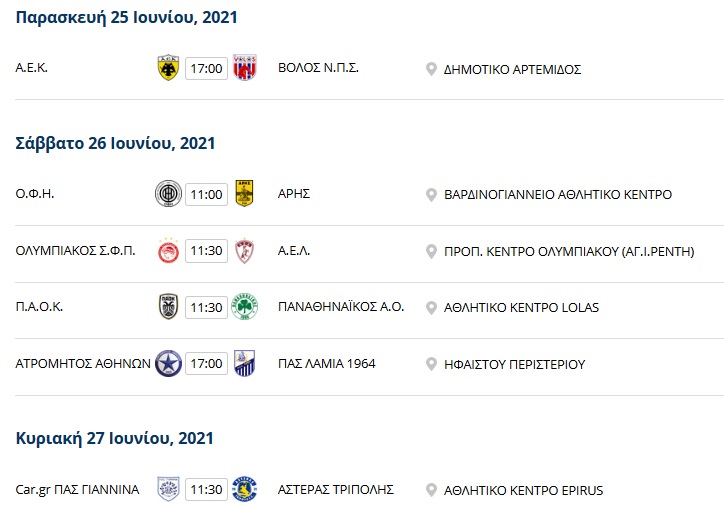Click the location pin beside ΑΘΛΗΤΙΚΟ ΚΕΝΤΡΟ LOLAS
Viewport: 724px width, 509px height.
click(x=431, y=308)
